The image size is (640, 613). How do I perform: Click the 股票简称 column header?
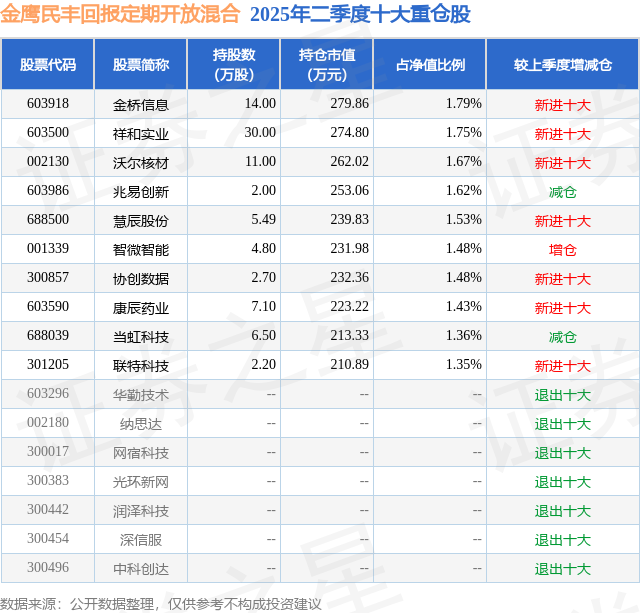(x=141, y=64)
